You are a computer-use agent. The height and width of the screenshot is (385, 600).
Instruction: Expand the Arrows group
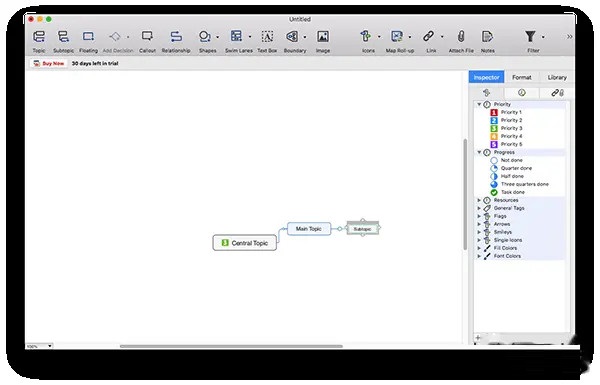(x=479, y=224)
